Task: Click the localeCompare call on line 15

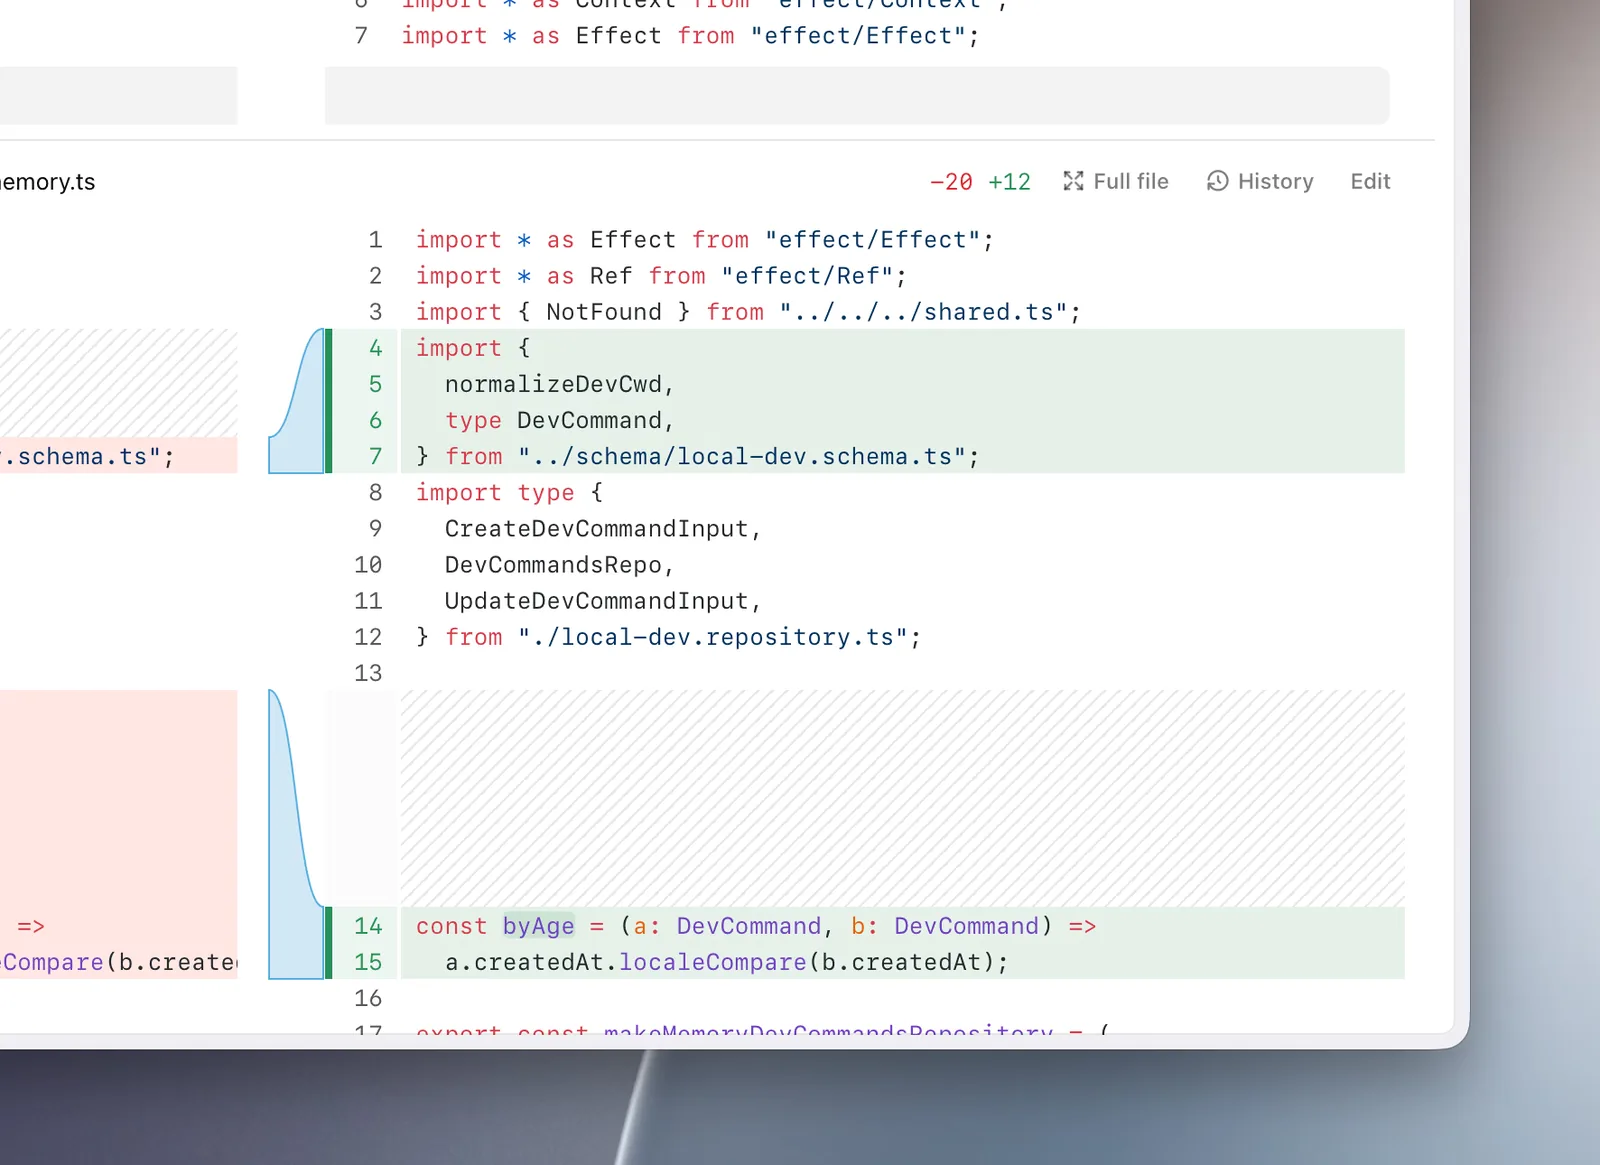Action: pyautogui.click(x=713, y=962)
